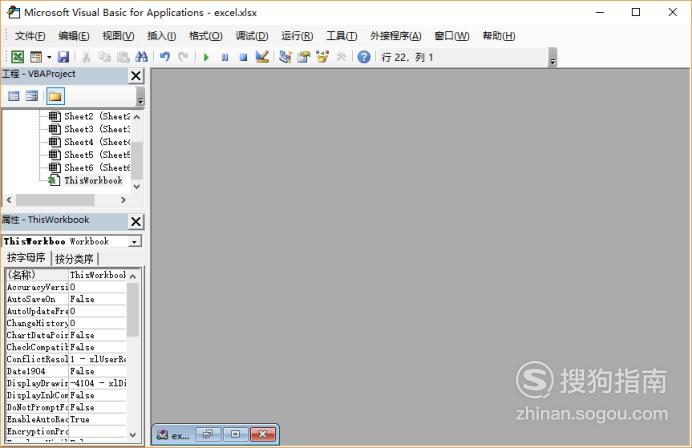
Task: Click the AutoSaveOn False value
Action: 98,299
